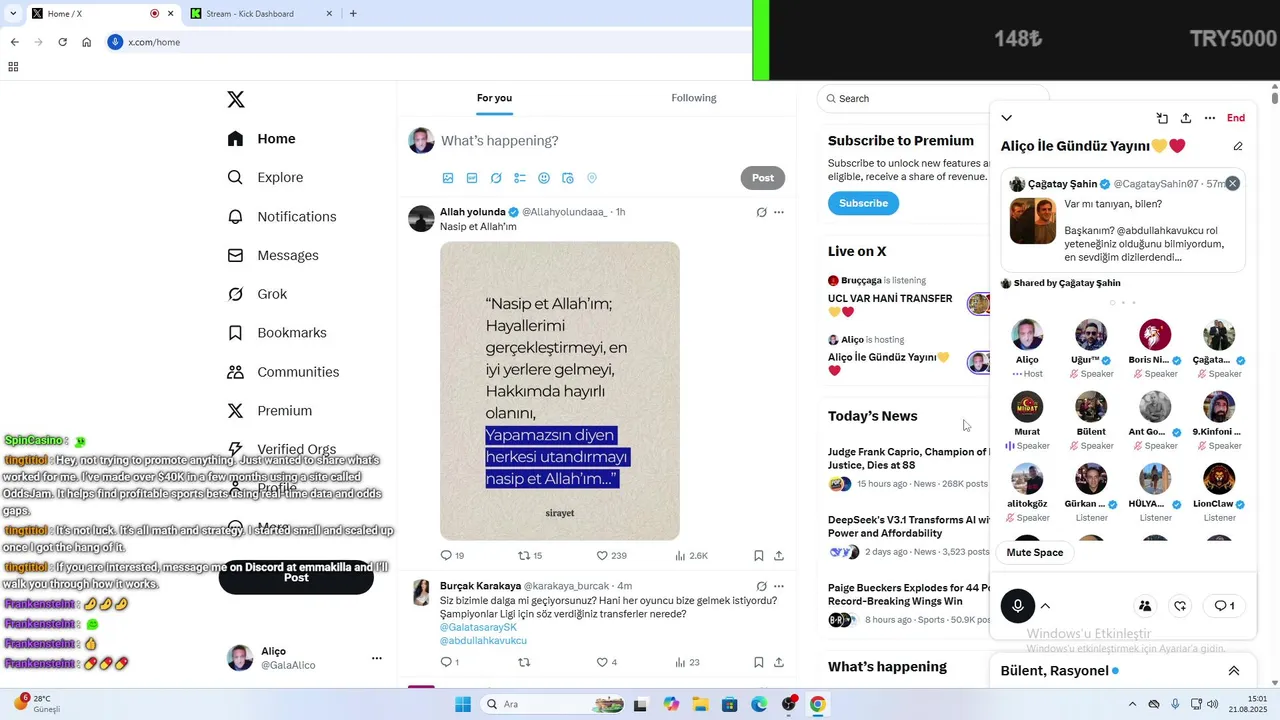Image resolution: width=1280 pixels, height=720 pixels.
Task: Click the browser home button
Action: [87, 42]
